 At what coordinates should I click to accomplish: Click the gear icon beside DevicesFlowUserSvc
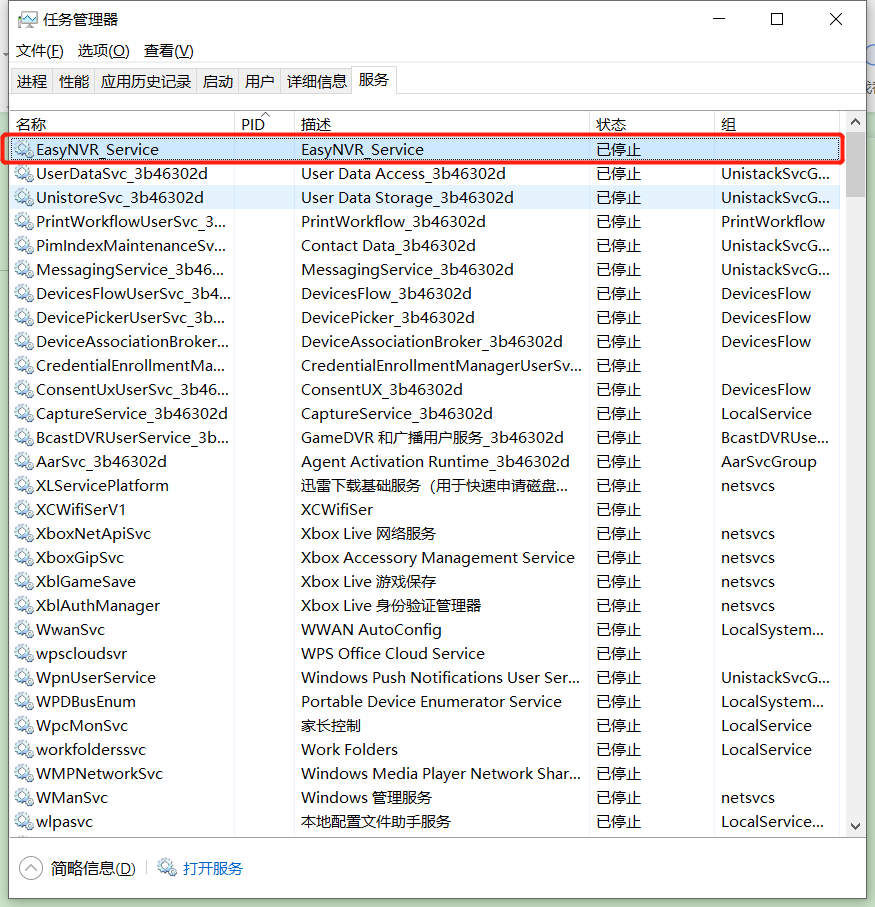24,293
